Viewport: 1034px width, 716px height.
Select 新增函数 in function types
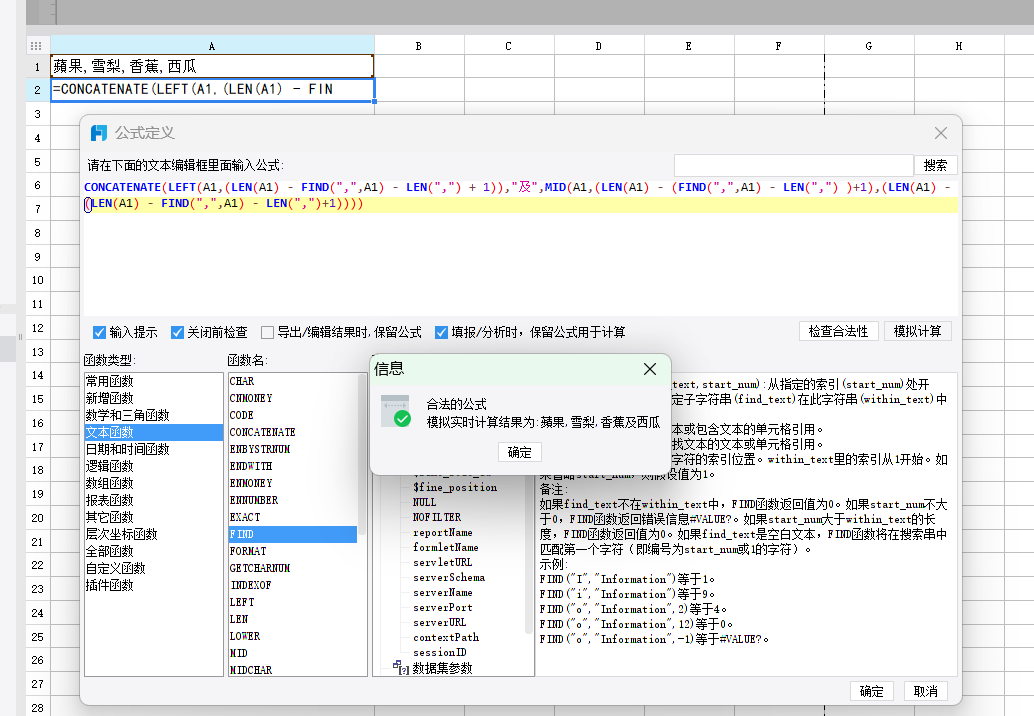(x=154, y=398)
